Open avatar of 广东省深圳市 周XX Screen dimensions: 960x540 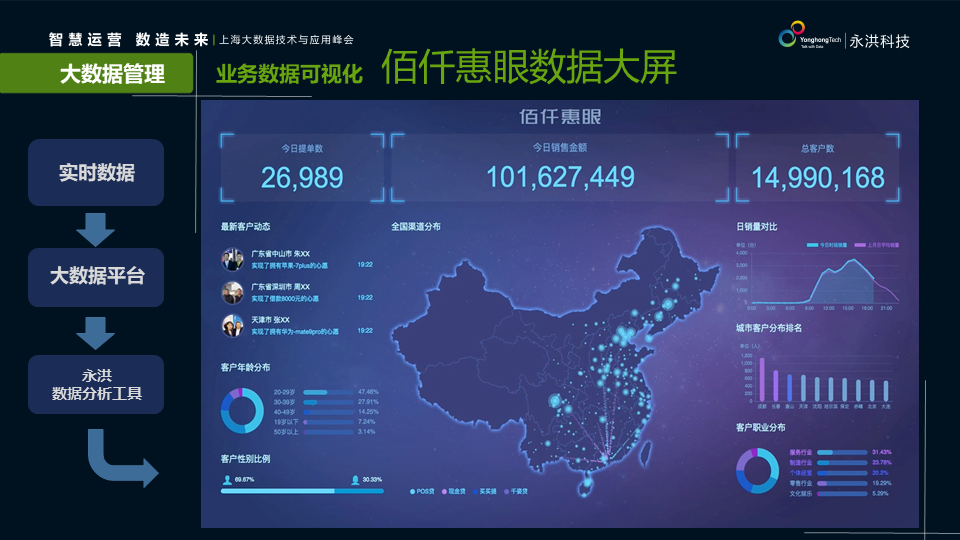point(232,293)
